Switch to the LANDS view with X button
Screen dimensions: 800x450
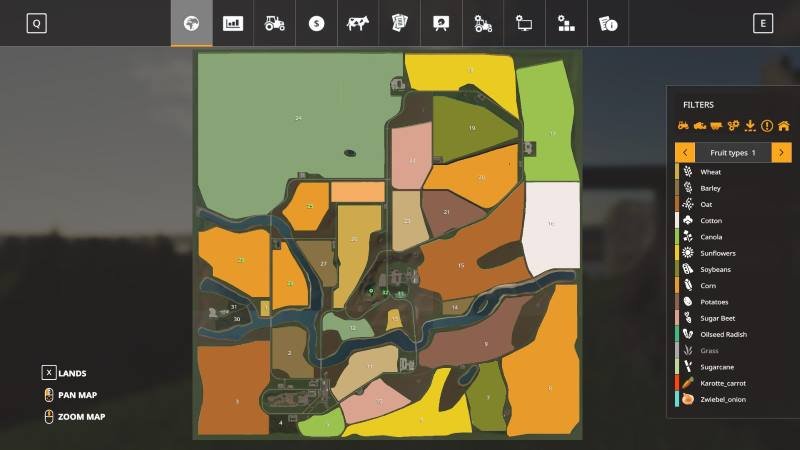coord(48,373)
